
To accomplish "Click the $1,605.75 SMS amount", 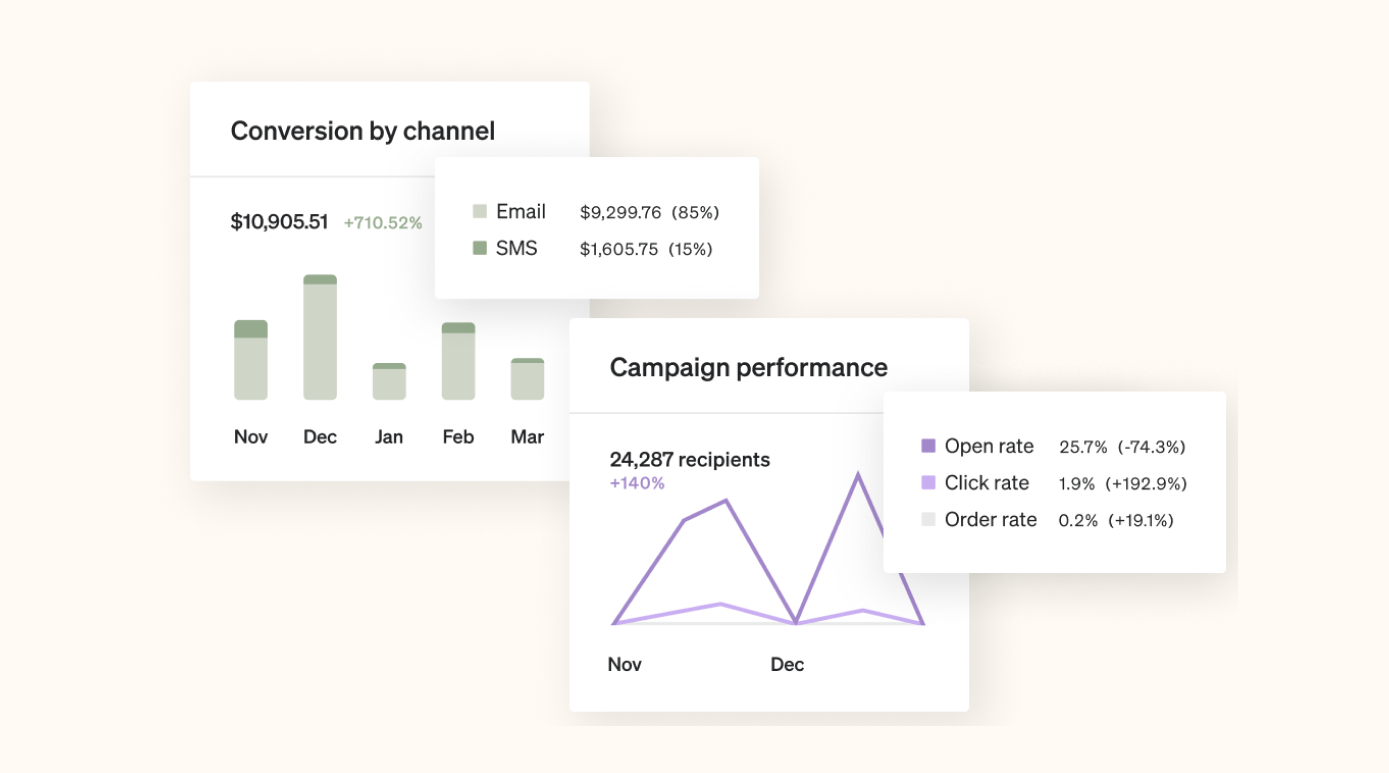I will 619,249.
